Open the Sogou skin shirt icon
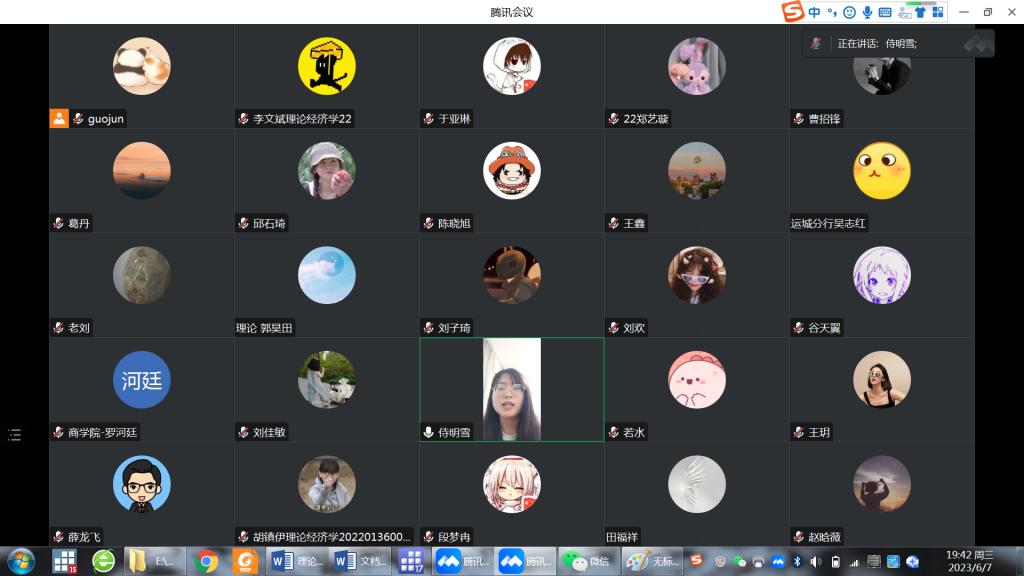 coord(919,12)
